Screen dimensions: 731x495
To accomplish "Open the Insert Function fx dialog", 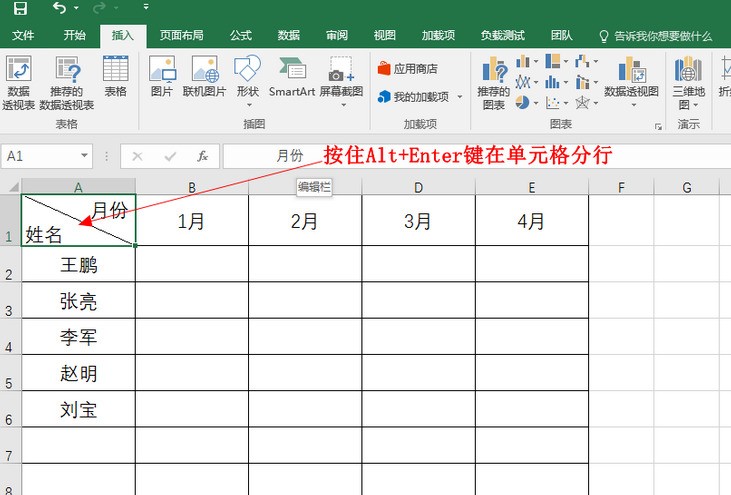I will point(202,156).
